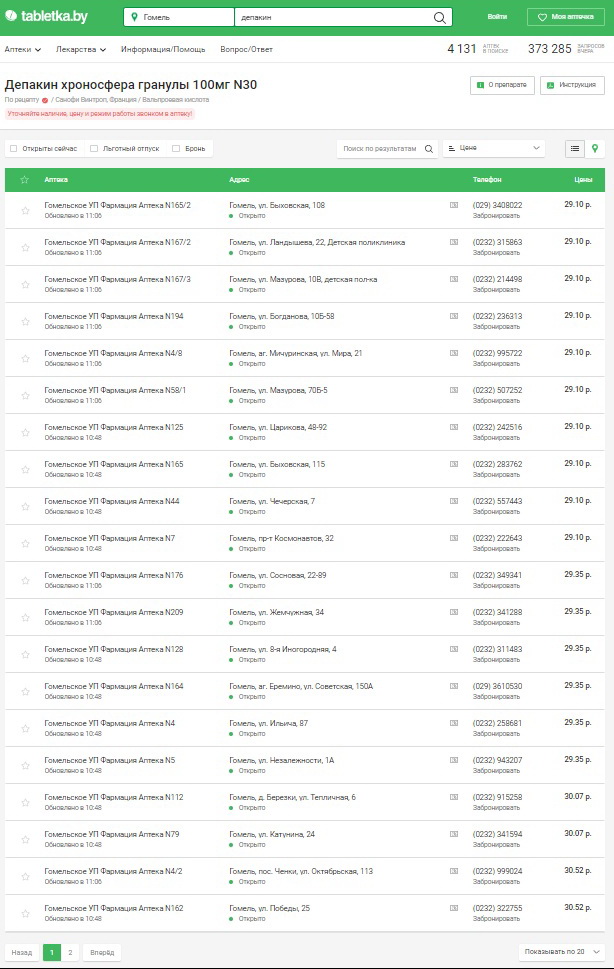Click phone number (0232) 258681
Image resolution: width=614 pixels, height=969 pixels.
(x=497, y=723)
